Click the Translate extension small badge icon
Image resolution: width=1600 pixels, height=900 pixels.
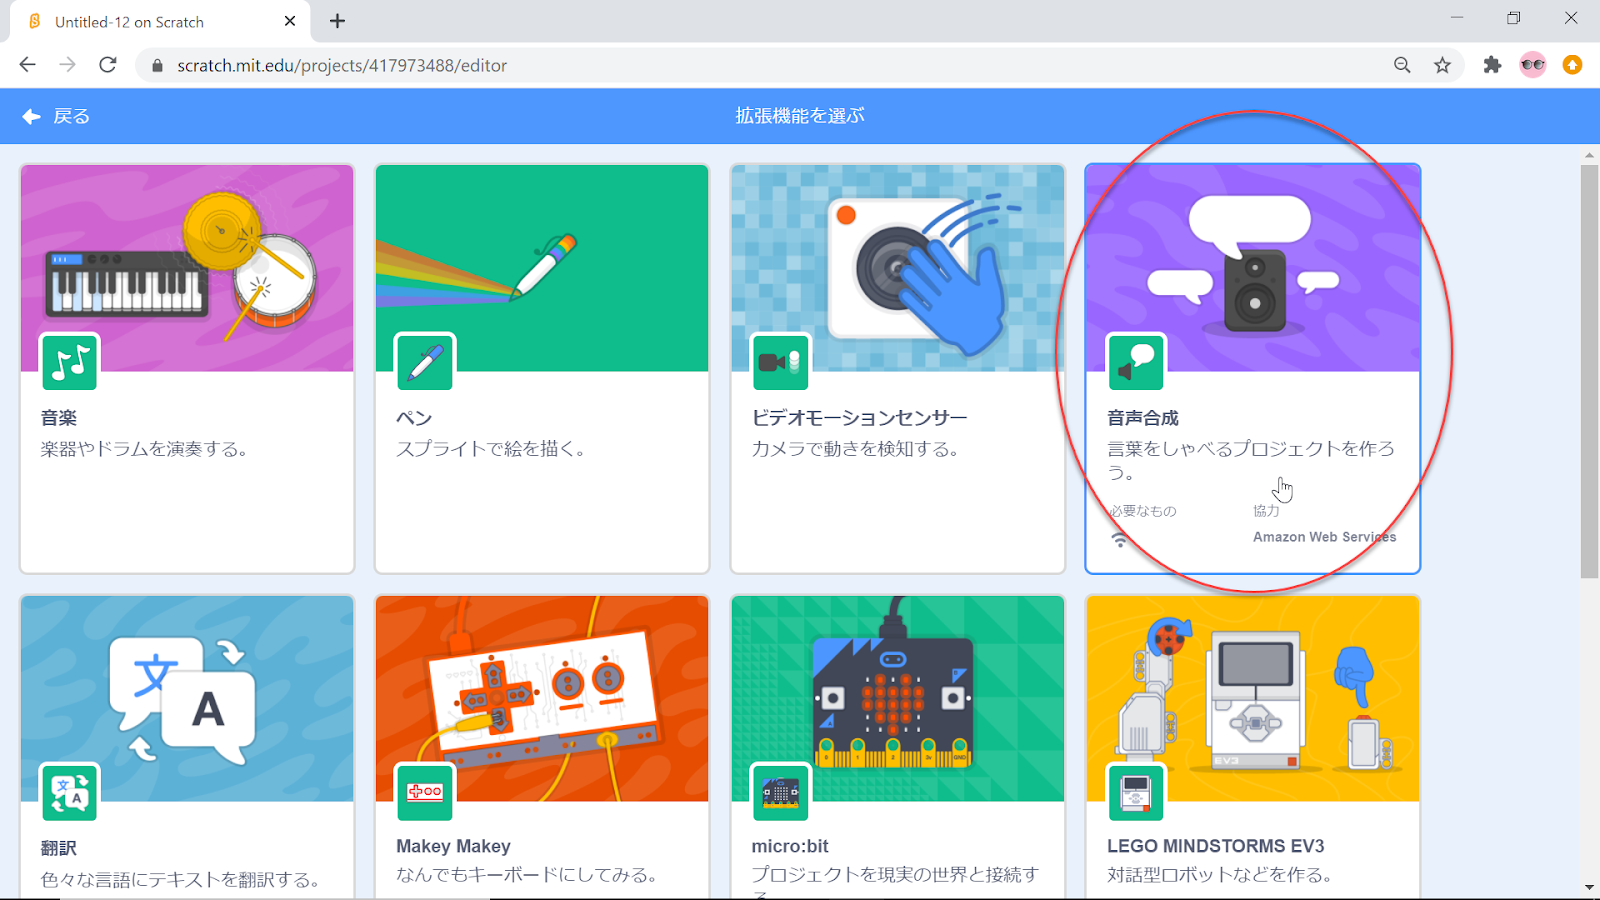[x=70, y=793]
